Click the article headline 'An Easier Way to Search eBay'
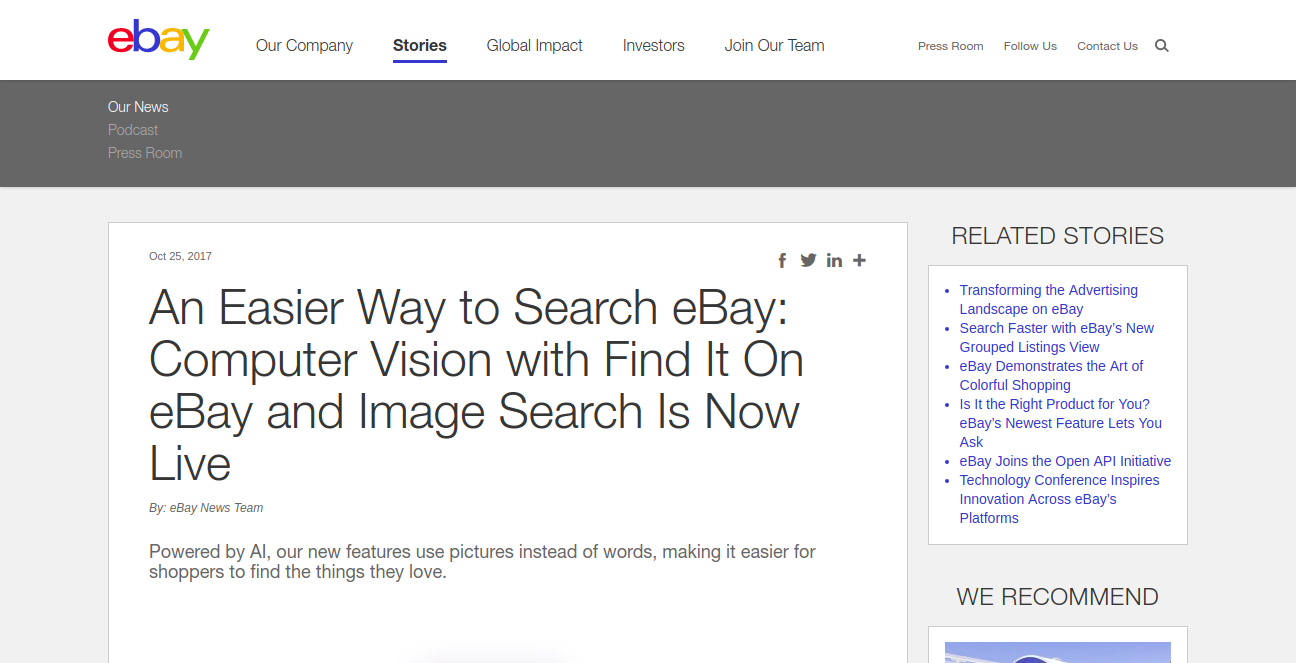 pyautogui.click(x=476, y=385)
